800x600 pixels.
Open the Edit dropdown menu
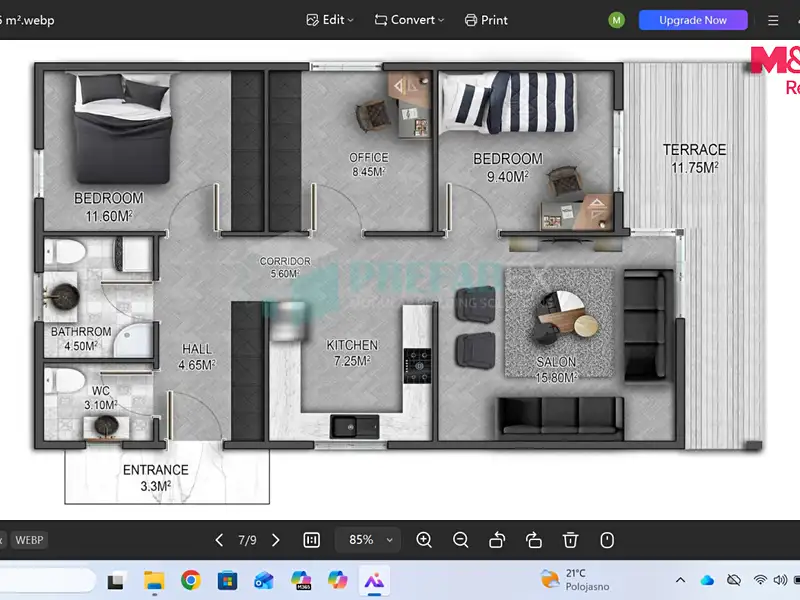coord(330,20)
